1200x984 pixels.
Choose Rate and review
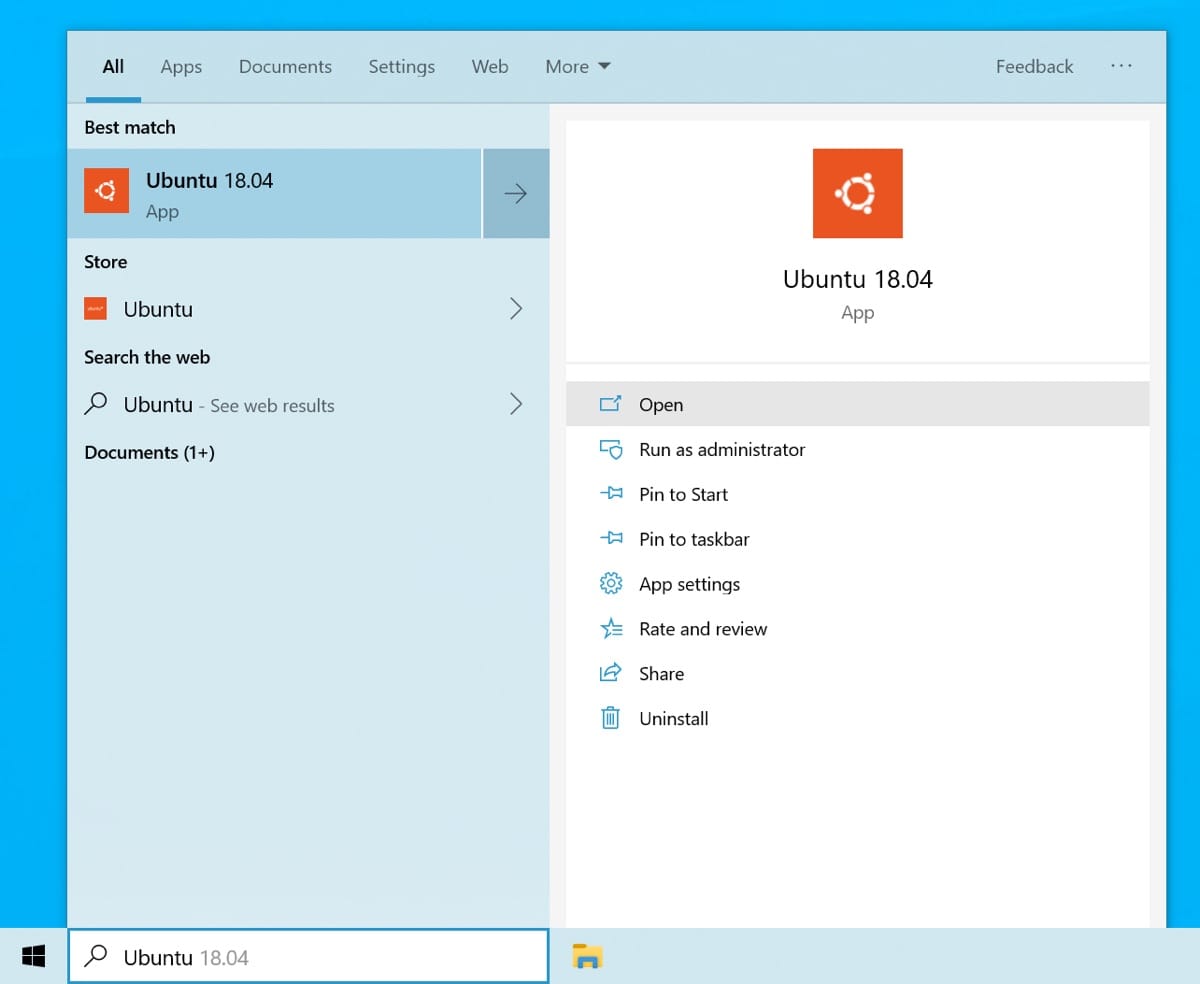click(857, 629)
